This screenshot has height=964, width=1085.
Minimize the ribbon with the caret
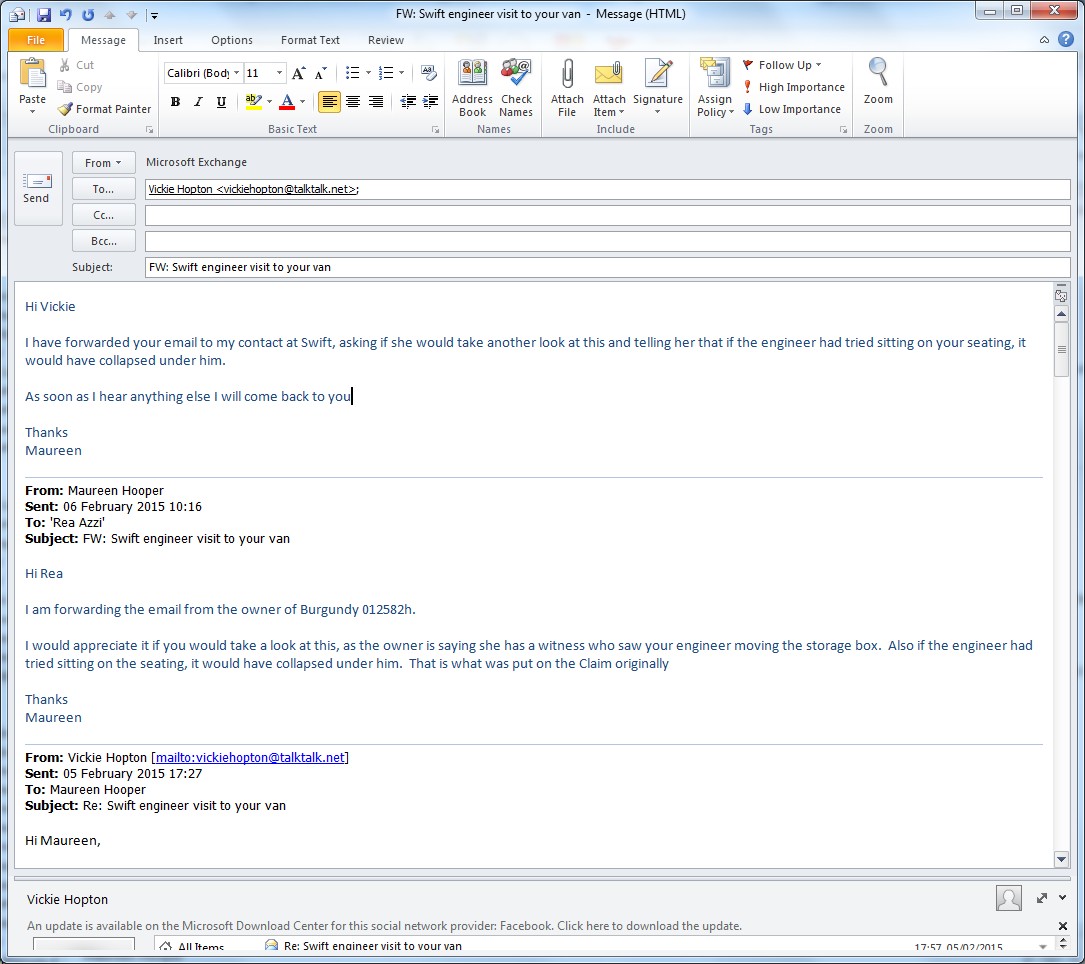pyautogui.click(x=1044, y=40)
